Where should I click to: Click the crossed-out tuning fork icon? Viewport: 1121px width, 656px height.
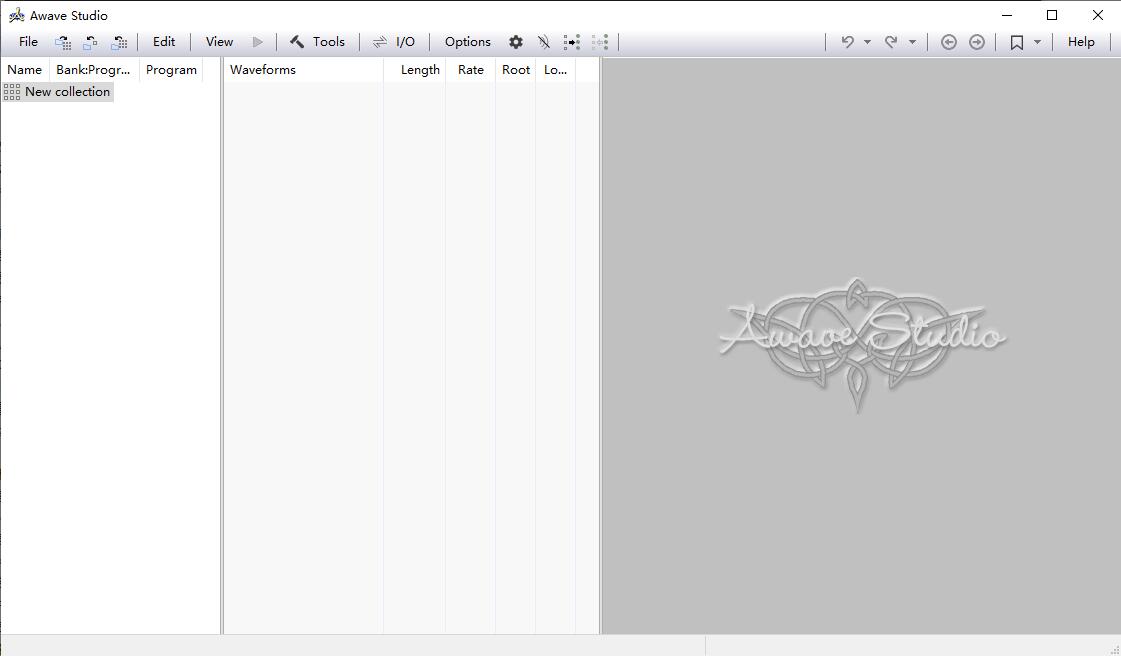pos(544,42)
